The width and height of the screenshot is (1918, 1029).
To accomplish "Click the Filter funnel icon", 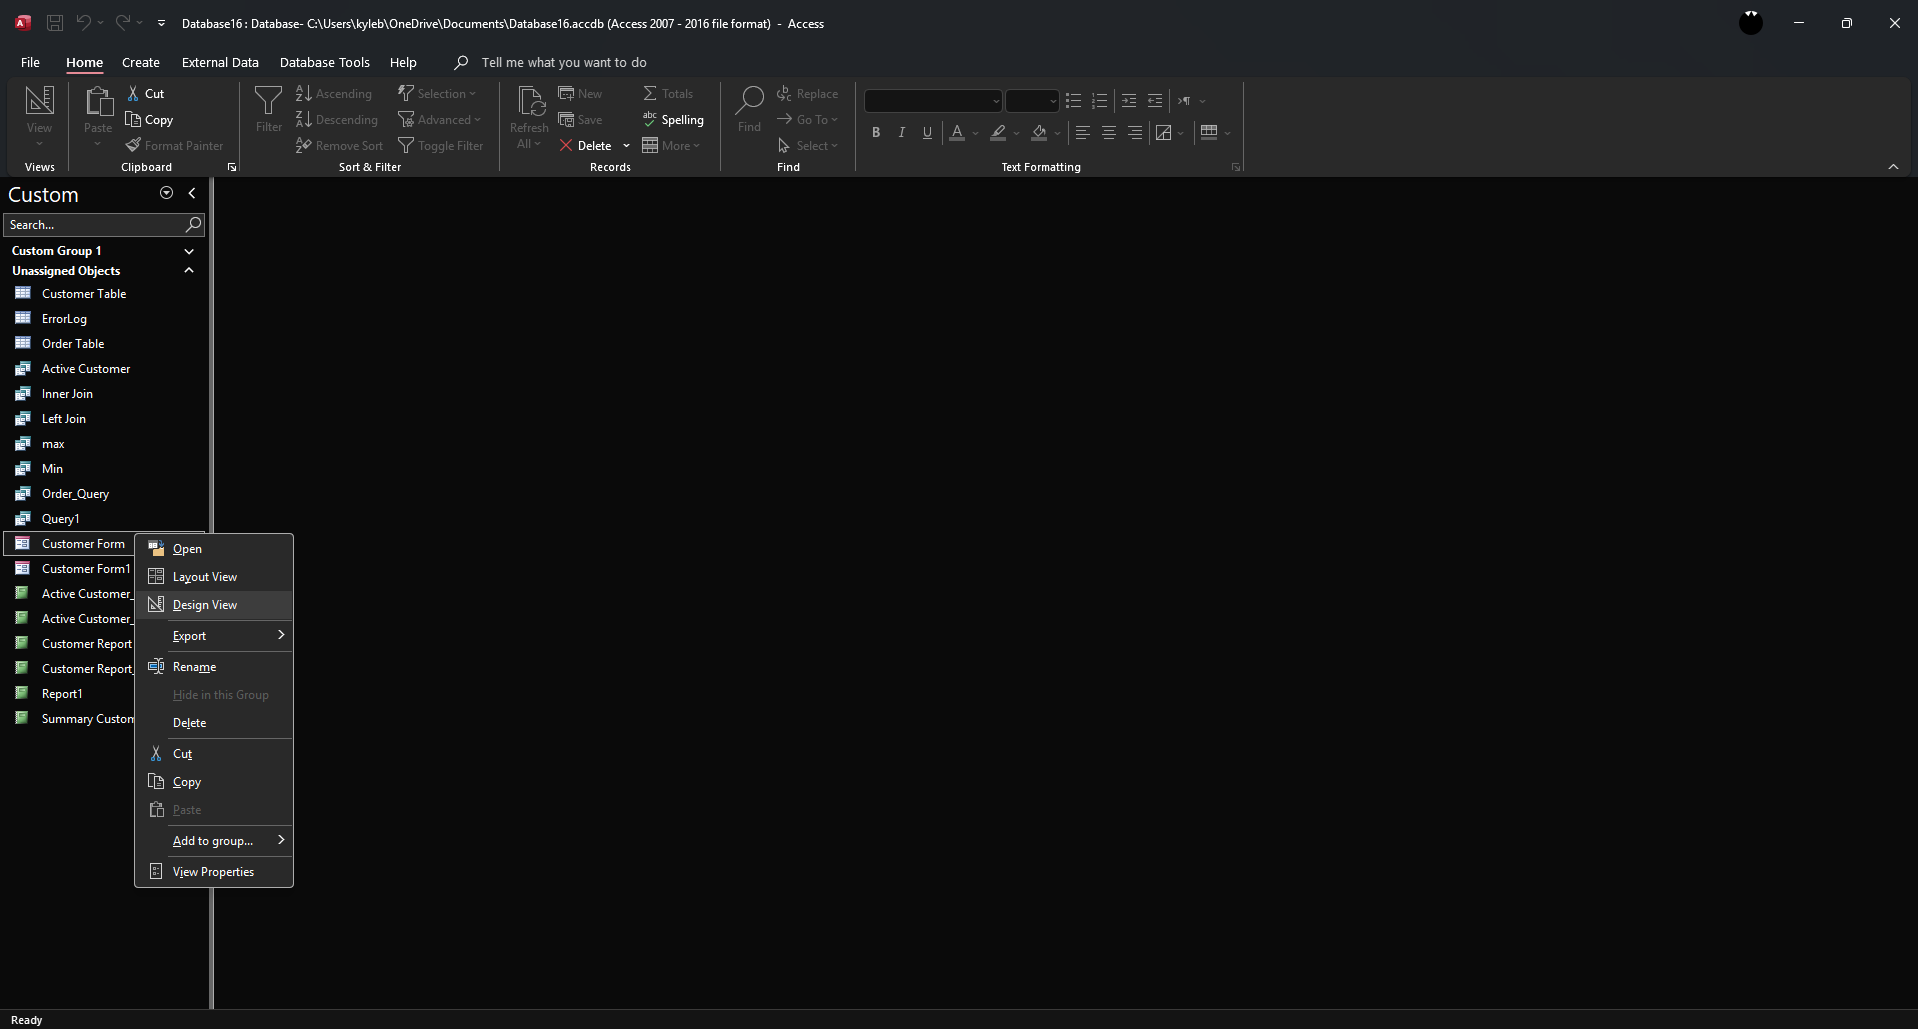I will (x=268, y=101).
